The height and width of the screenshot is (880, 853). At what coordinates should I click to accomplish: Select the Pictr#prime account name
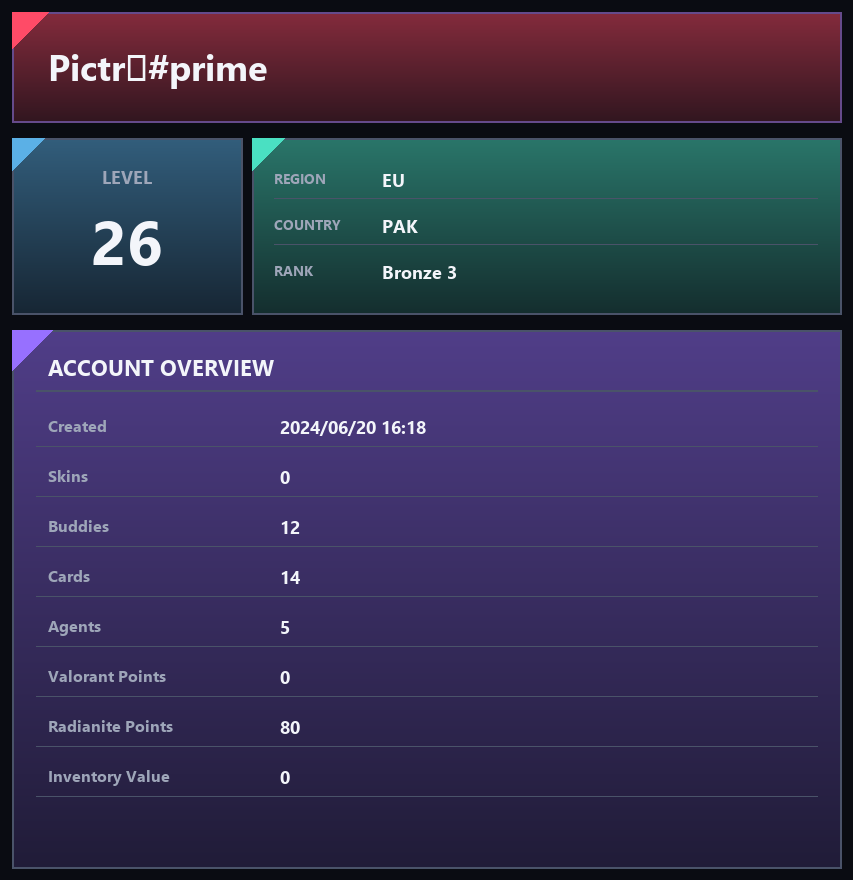click(158, 69)
